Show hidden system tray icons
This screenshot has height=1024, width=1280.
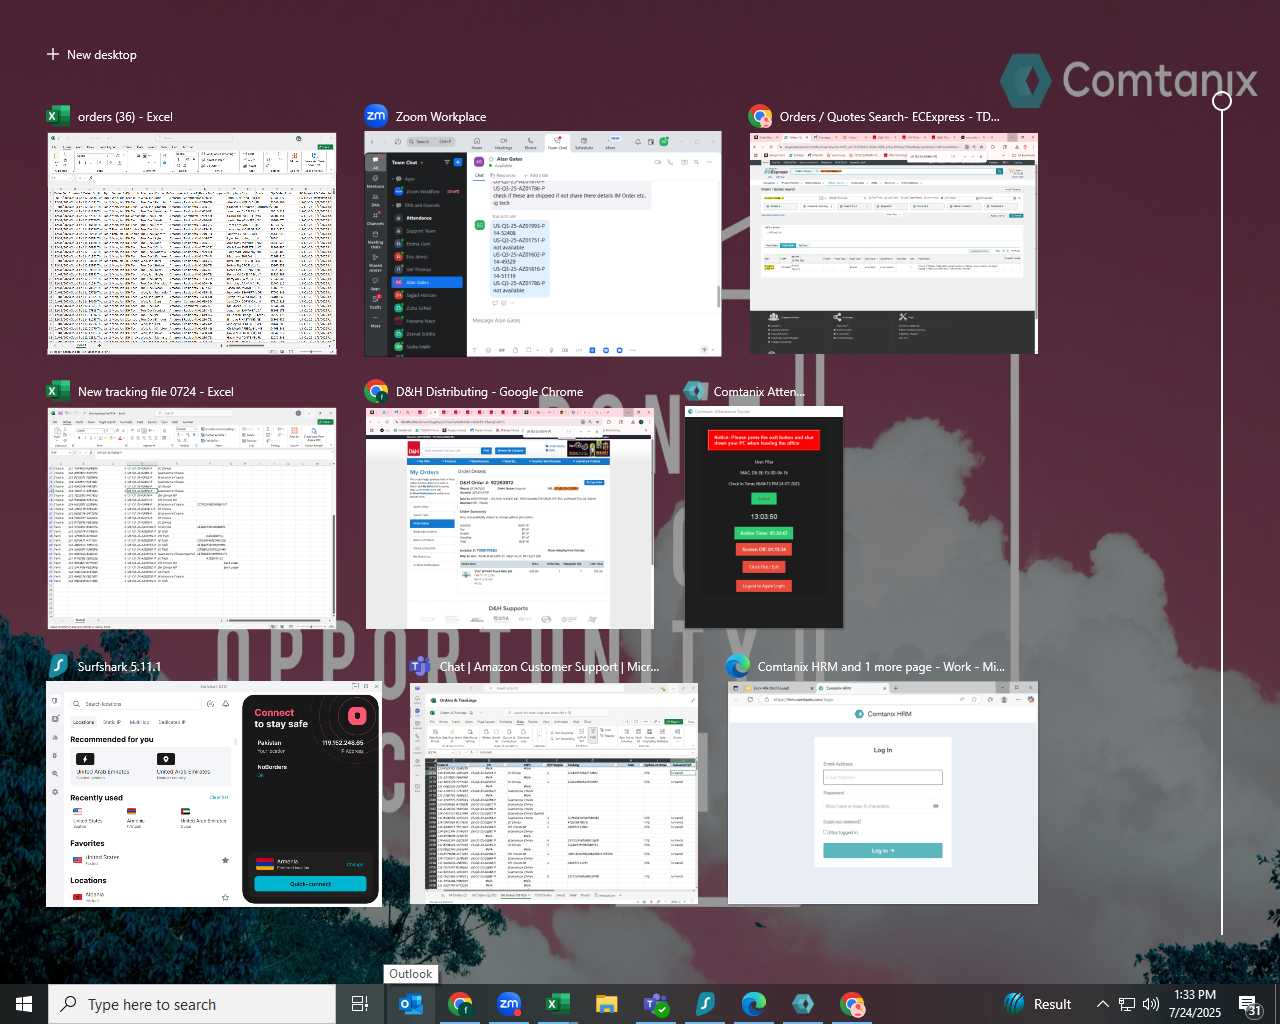[1102, 1004]
